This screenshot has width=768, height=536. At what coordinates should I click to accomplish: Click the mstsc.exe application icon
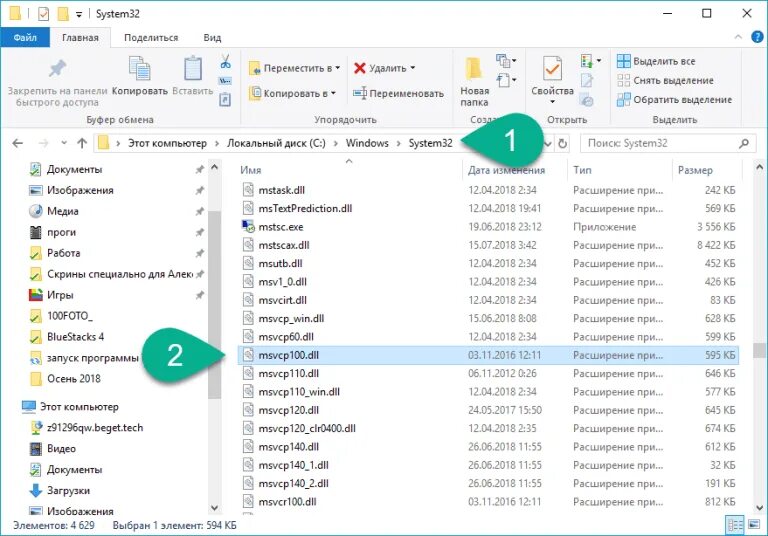point(248,227)
